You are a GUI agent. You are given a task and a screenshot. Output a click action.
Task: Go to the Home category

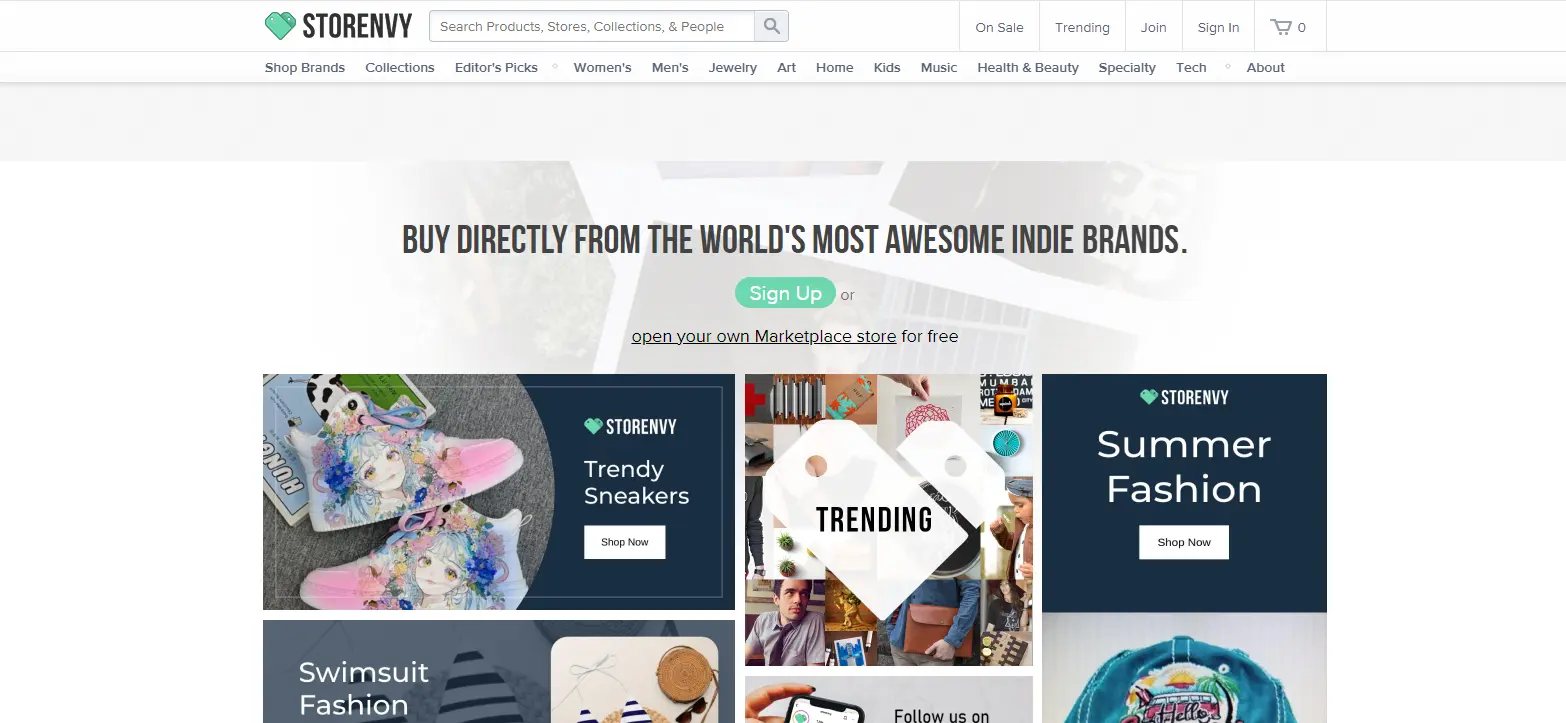[835, 67]
